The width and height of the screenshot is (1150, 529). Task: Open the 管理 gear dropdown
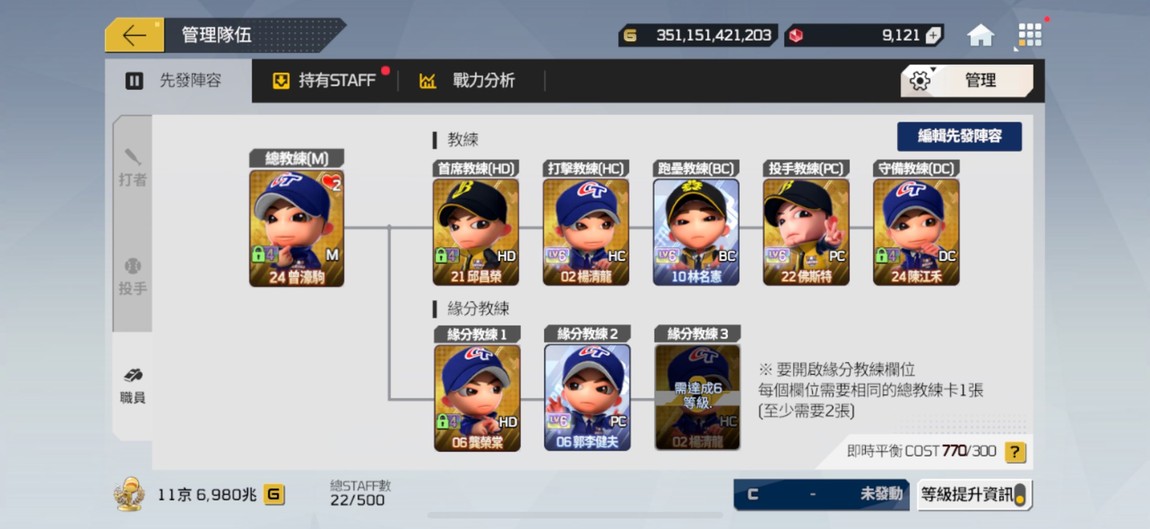(967, 81)
